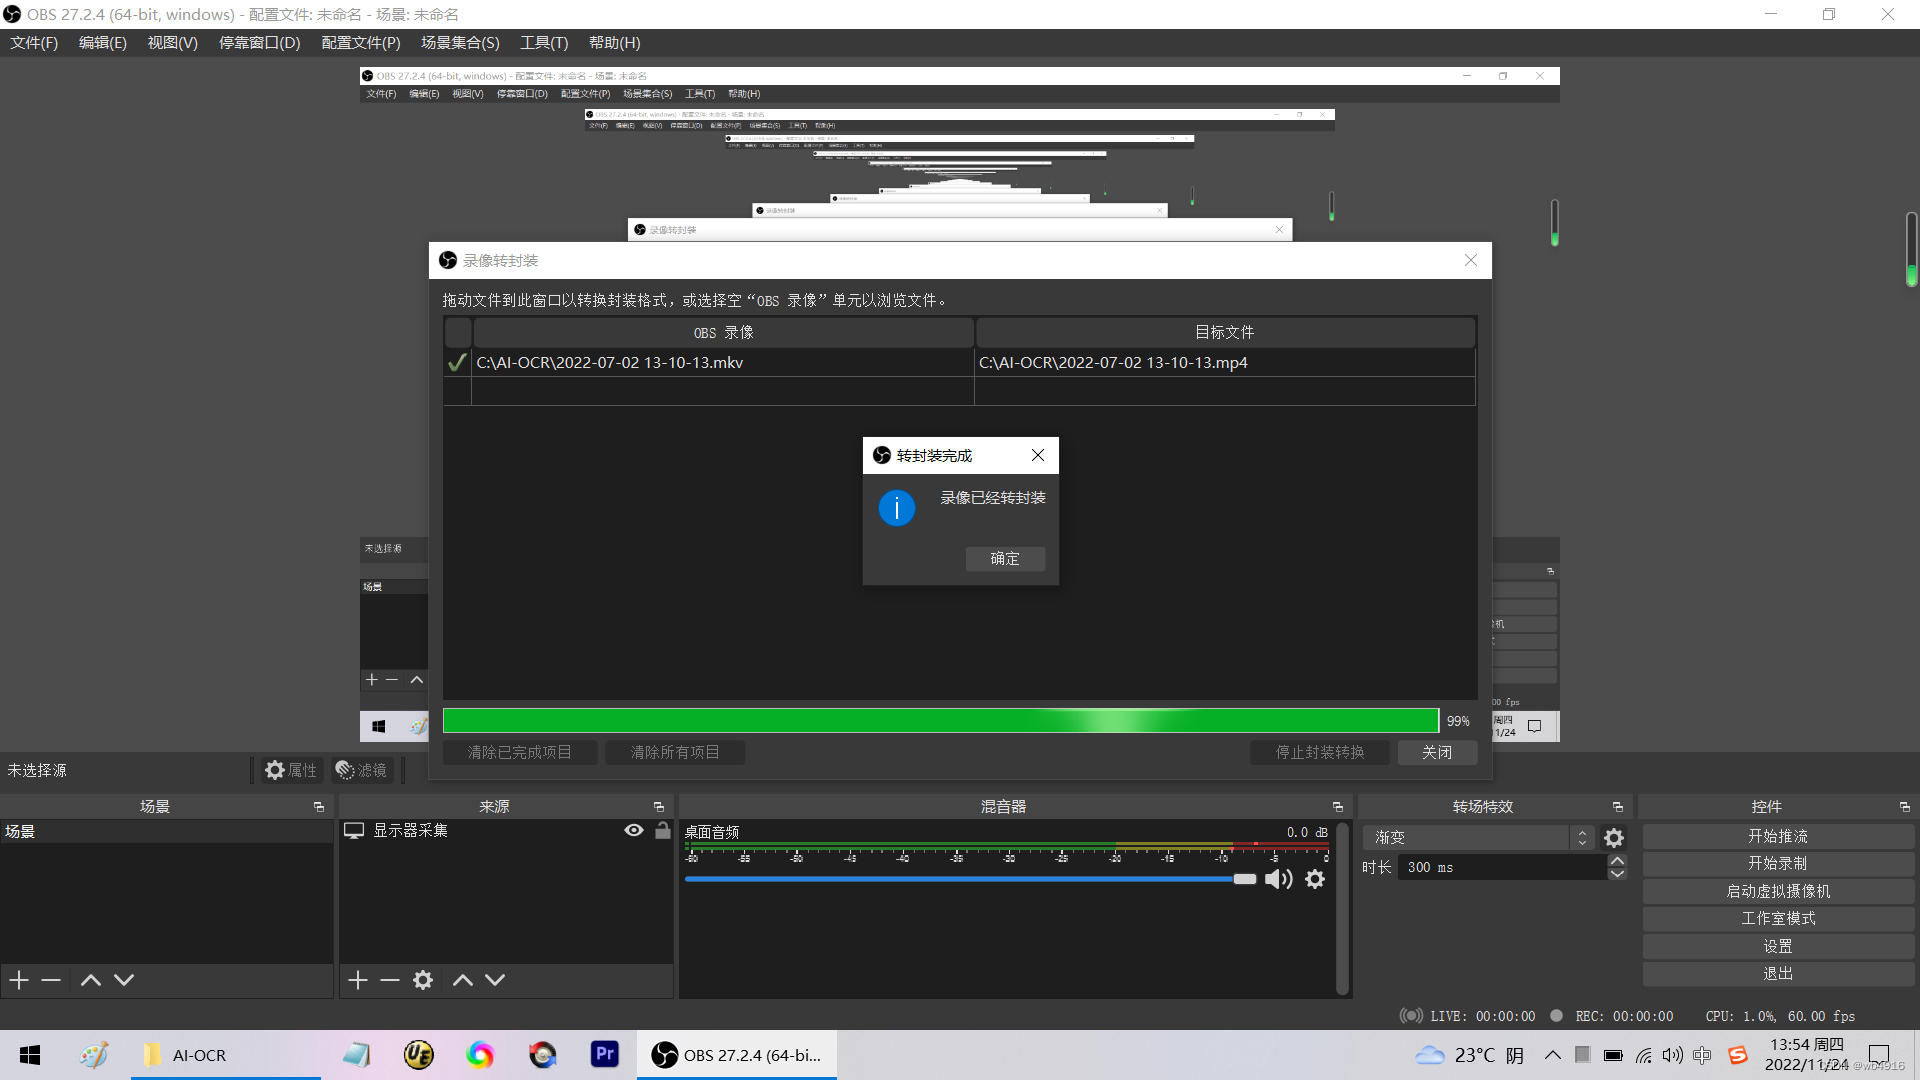Select the 场景 item in scenes list

[166, 831]
